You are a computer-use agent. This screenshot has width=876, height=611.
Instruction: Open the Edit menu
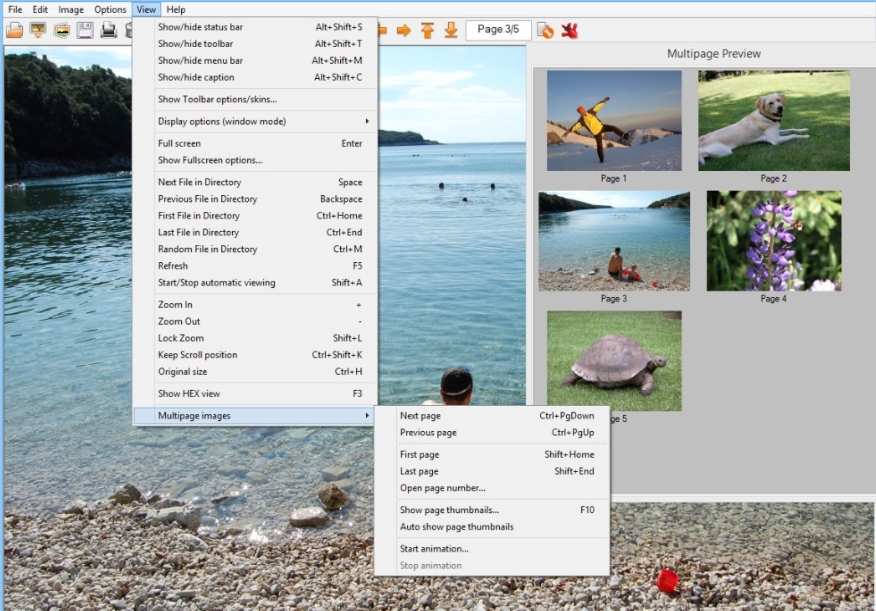pyautogui.click(x=40, y=9)
